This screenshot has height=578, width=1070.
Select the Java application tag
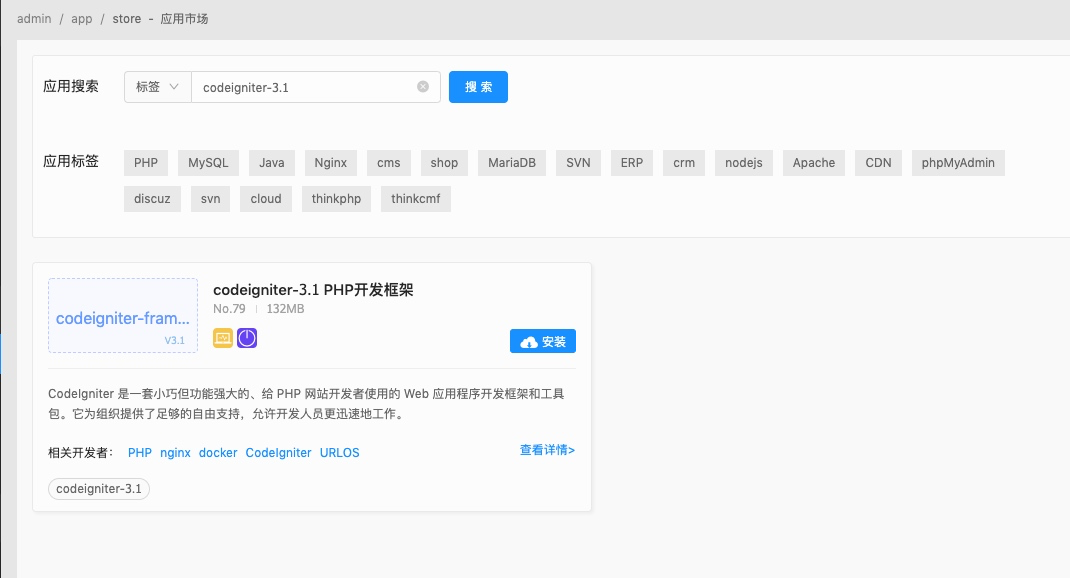click(x=272, y=162)
